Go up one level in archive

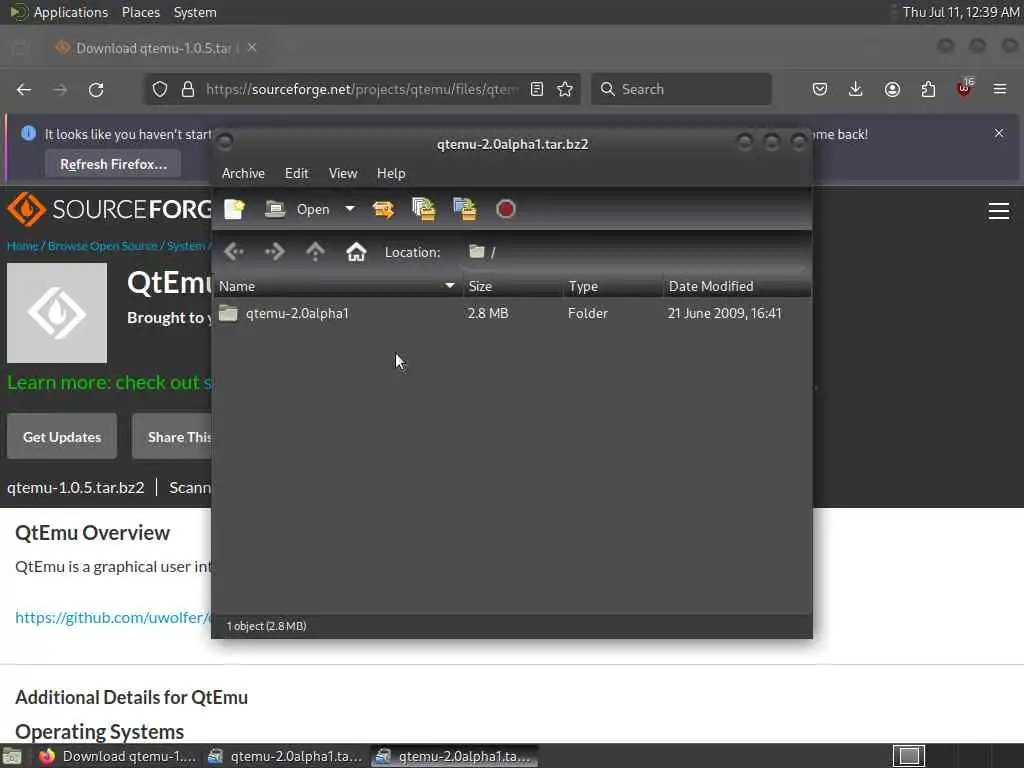[x=315, y=251]
